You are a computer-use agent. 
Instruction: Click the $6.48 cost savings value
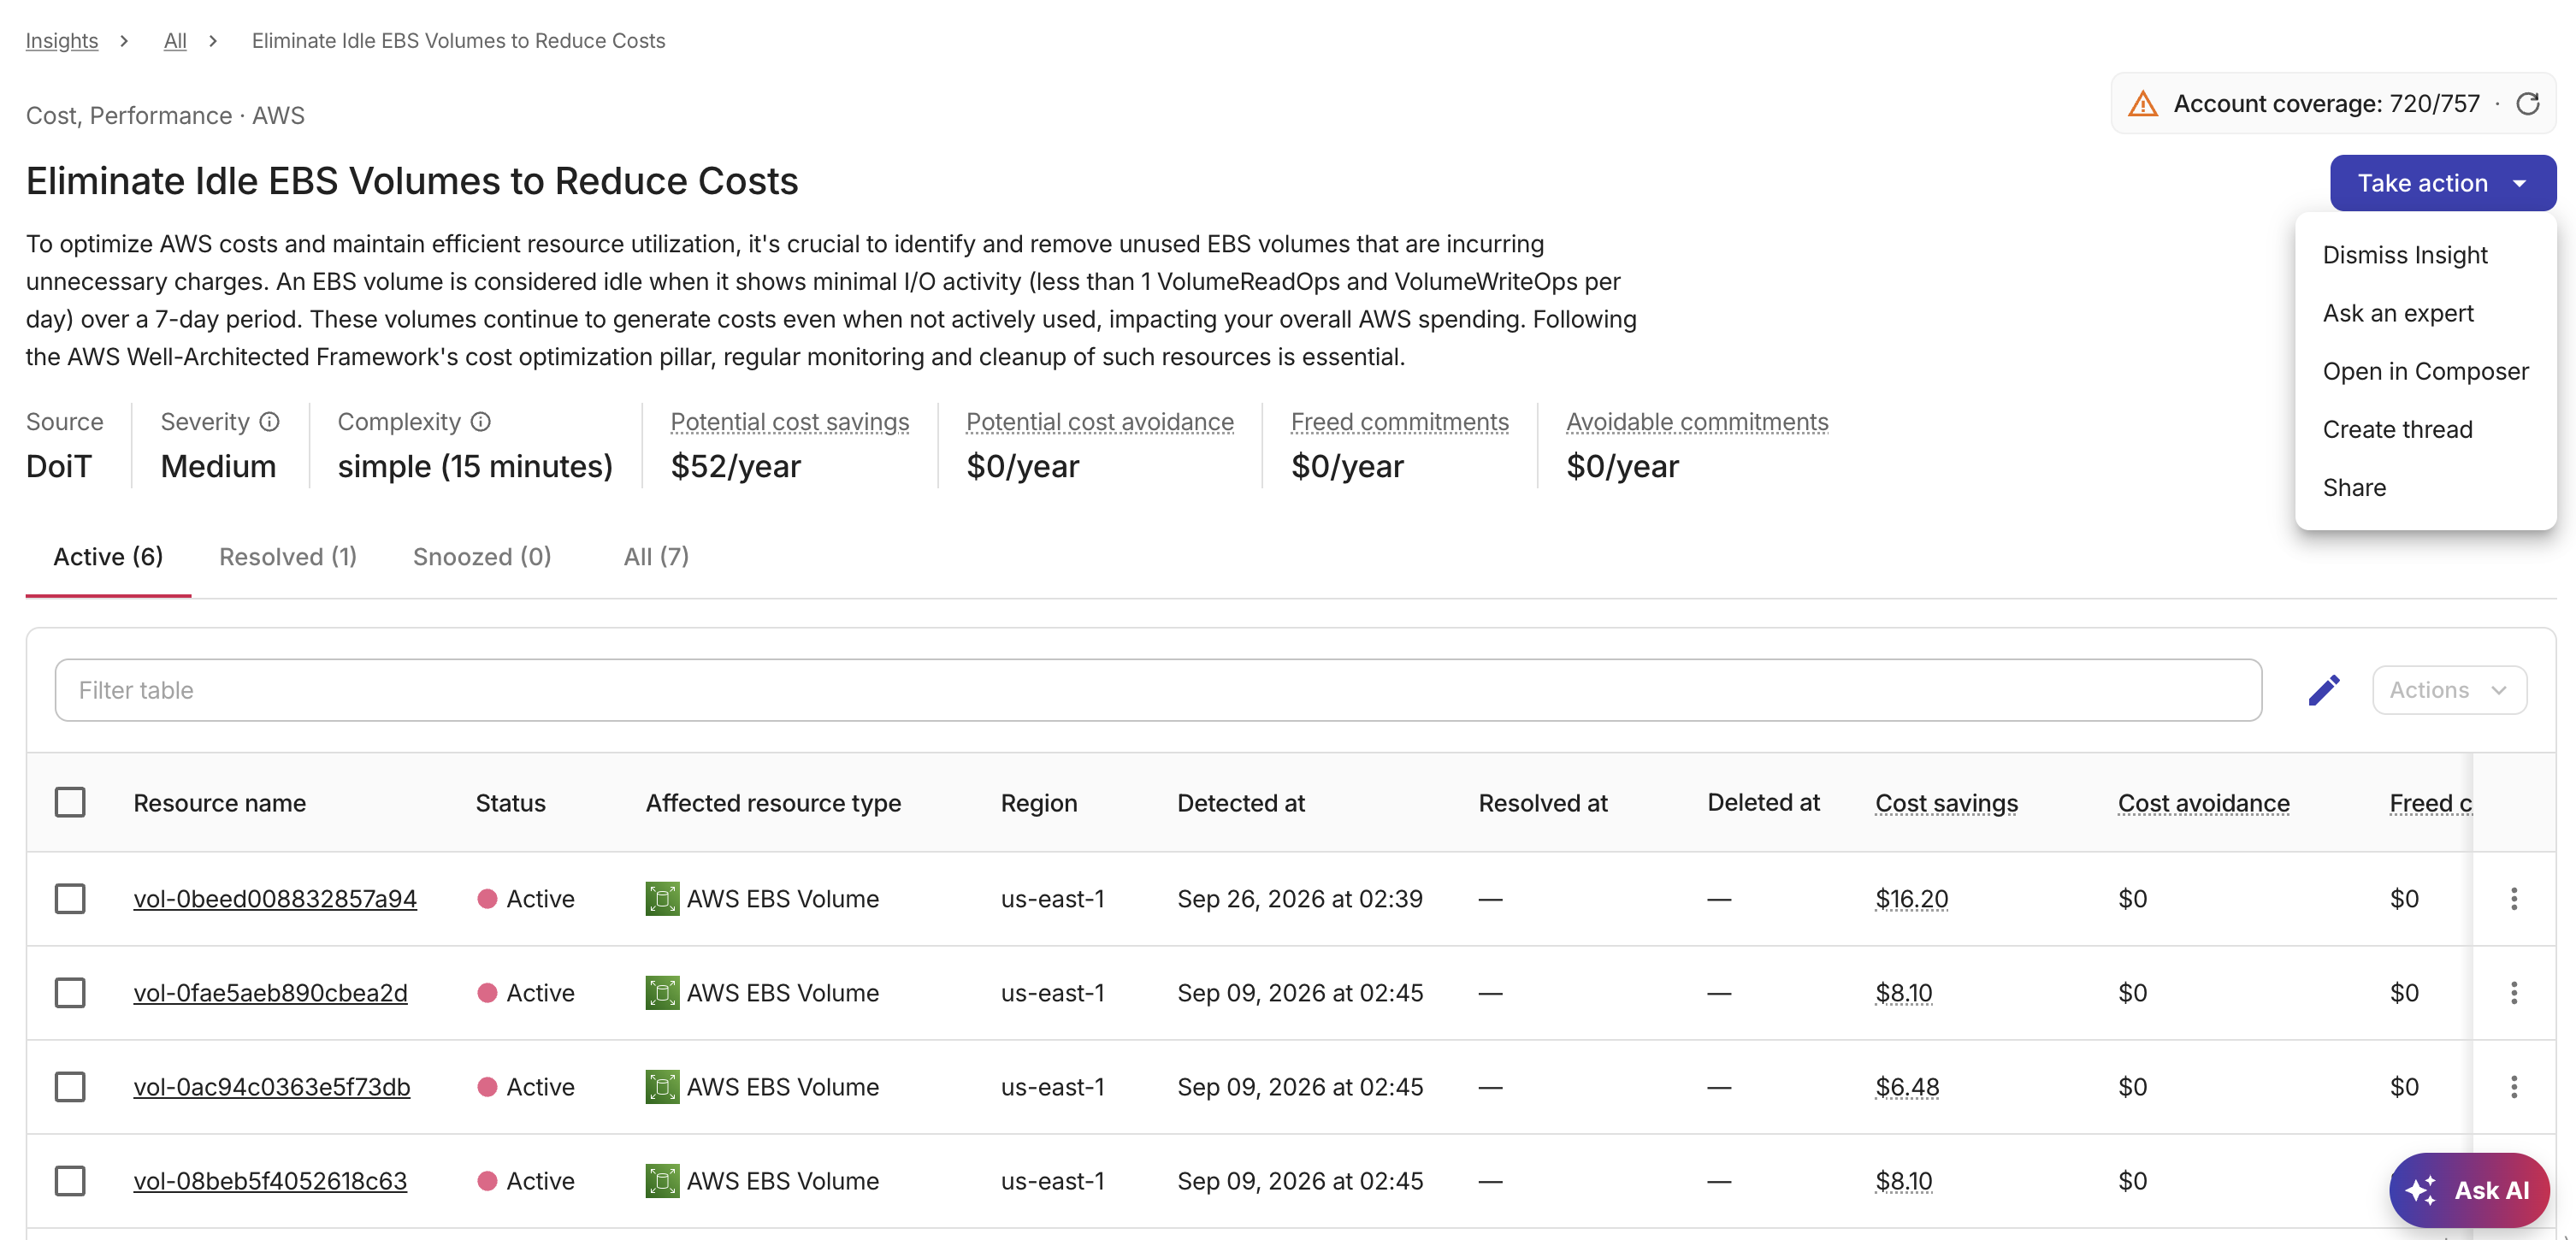[1907, 1087]
